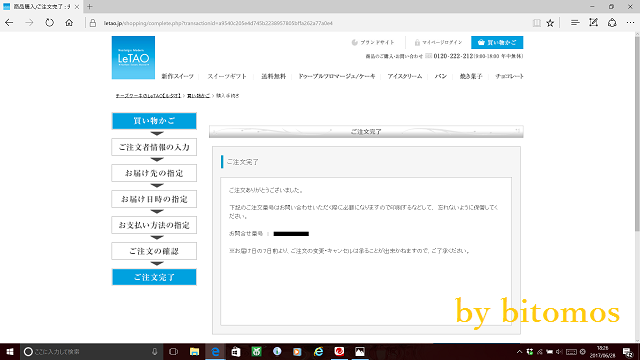Open Microsoft Edge taskbar icon
Screen dimensions: 640x360
(x=215, y=351)
